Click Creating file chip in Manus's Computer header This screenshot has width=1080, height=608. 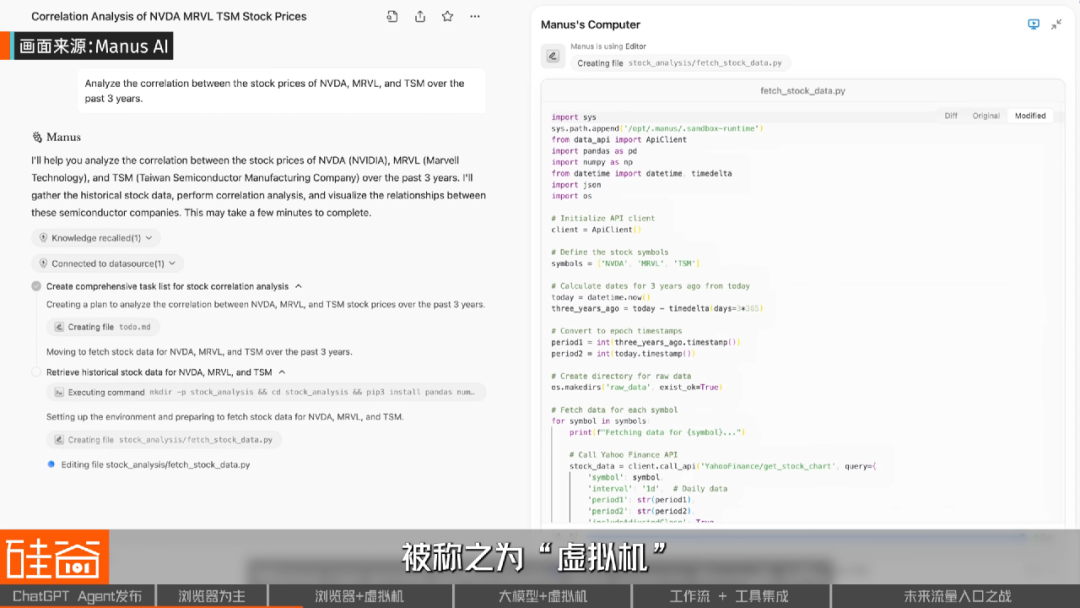(x=680, y=63)
